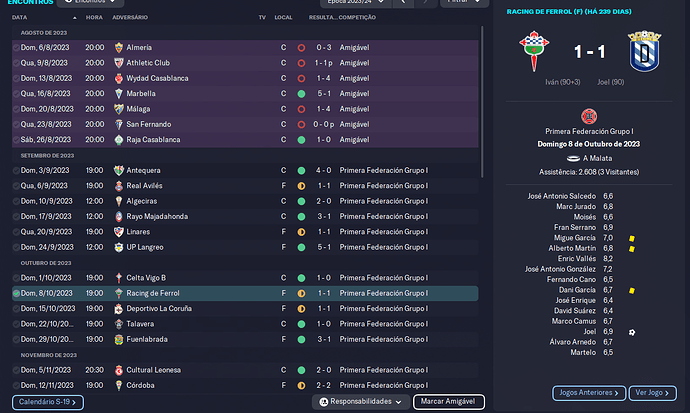Click the Jogos Anteriores button

pos(588,393)
